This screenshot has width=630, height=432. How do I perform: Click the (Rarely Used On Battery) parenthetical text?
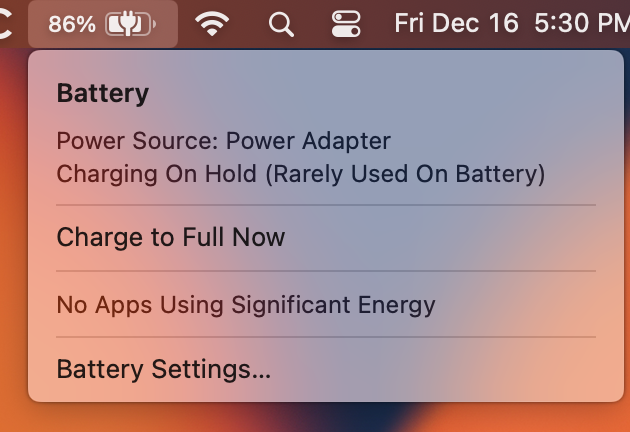coord(405,174)
